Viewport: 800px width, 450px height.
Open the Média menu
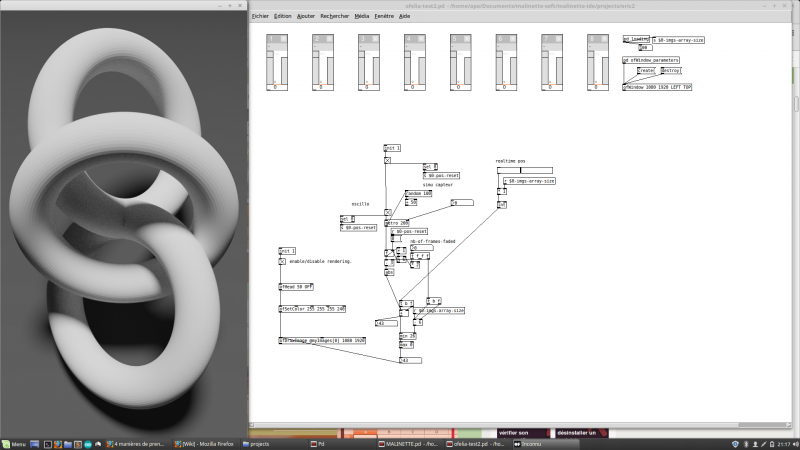pos(362,16)
